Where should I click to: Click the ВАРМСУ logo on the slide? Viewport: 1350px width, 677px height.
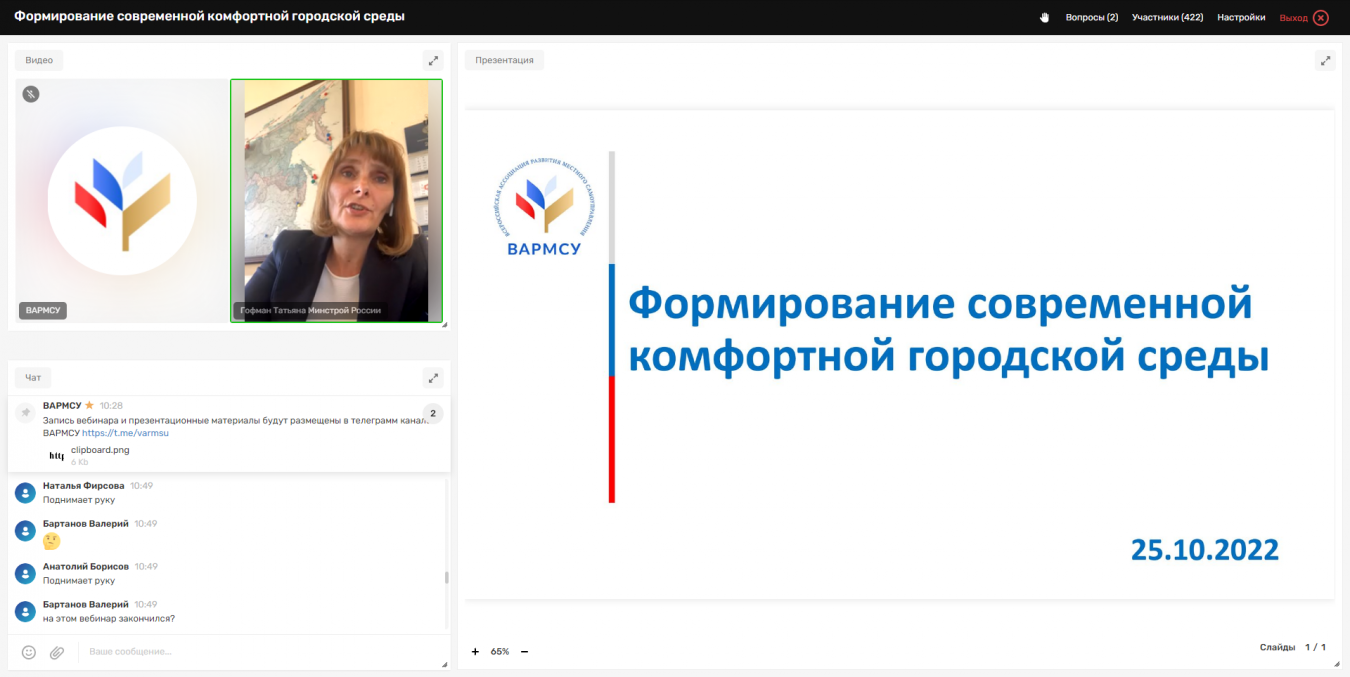tap(545, 207)
